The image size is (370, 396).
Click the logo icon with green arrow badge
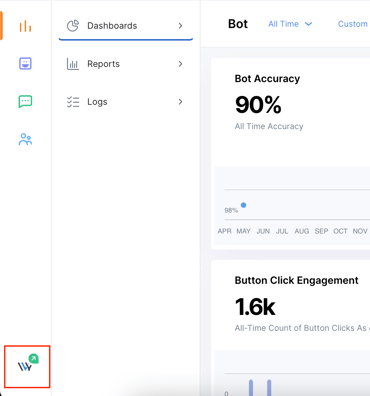[x=27, y=364]
